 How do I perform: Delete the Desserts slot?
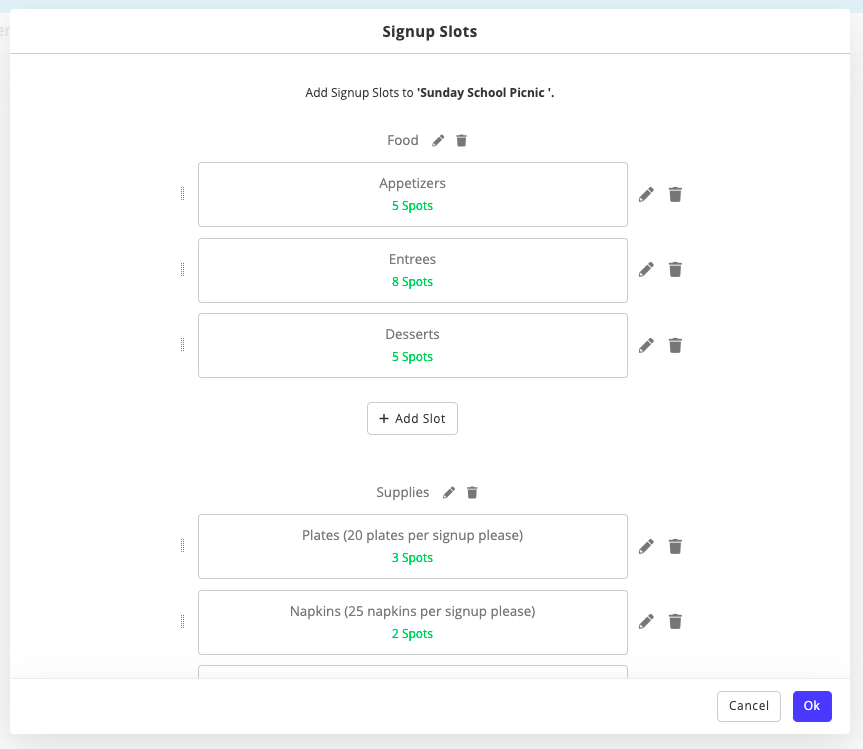click(x=675, y=345)
